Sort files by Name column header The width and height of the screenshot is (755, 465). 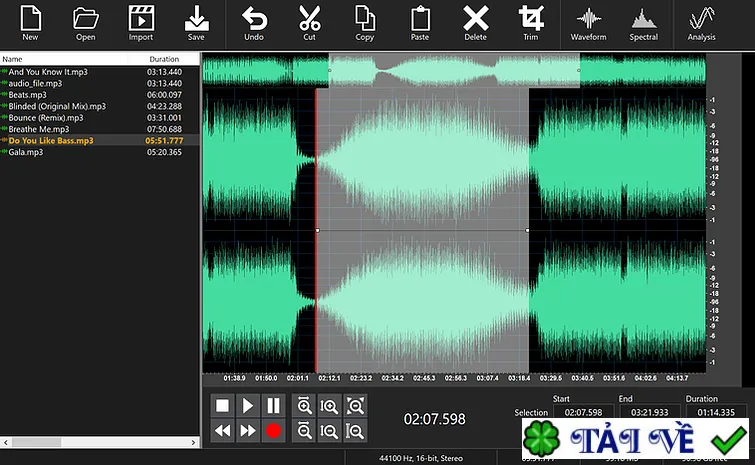63,59
